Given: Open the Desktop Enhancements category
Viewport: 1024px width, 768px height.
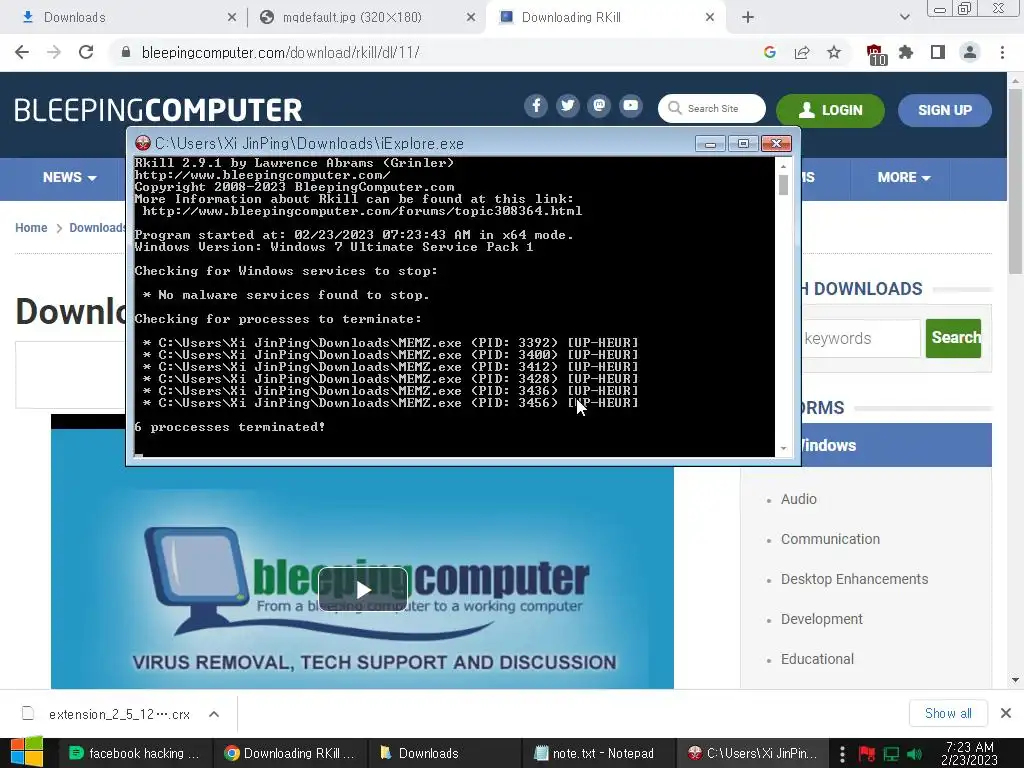Looking at the screenshot, I should 854,579.
